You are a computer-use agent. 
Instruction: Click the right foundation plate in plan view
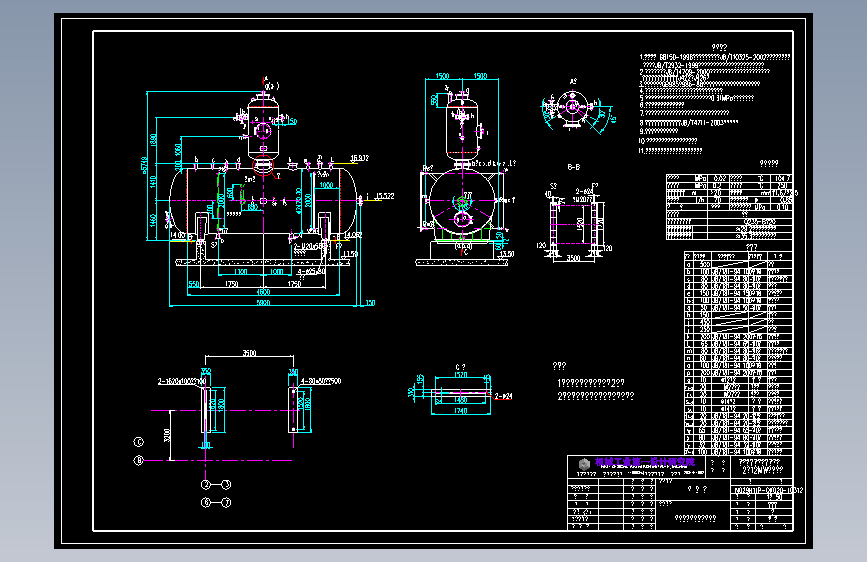pyautogui.click(x=293, y=410)
